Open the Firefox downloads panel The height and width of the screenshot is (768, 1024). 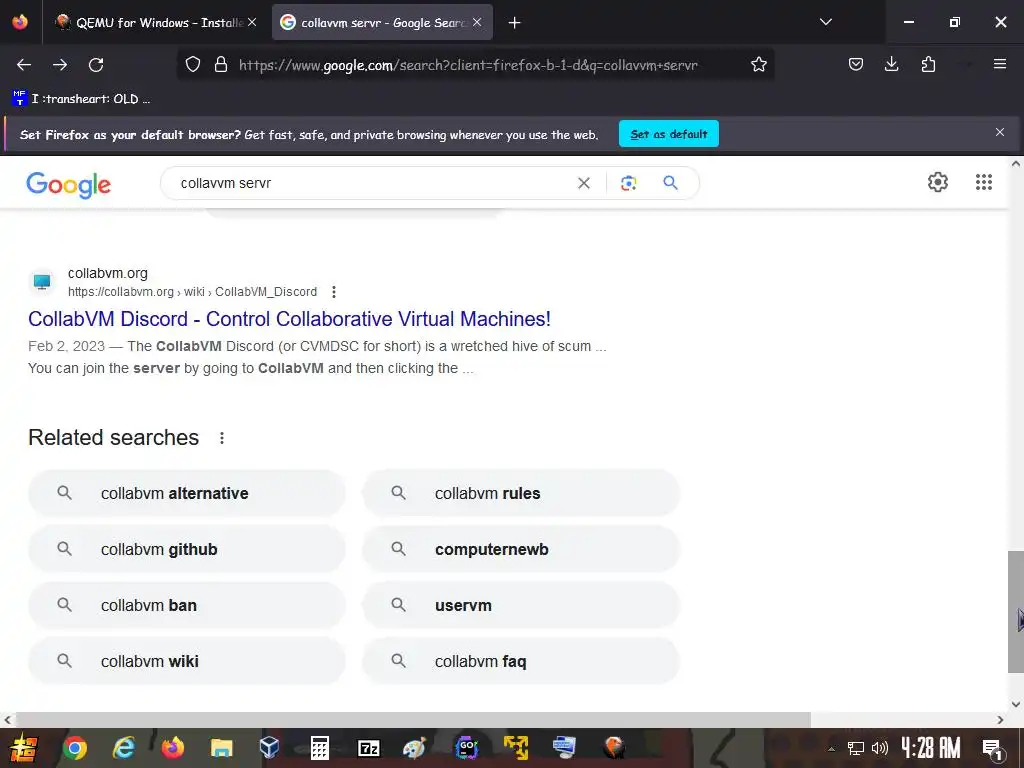tap(891, 64)
